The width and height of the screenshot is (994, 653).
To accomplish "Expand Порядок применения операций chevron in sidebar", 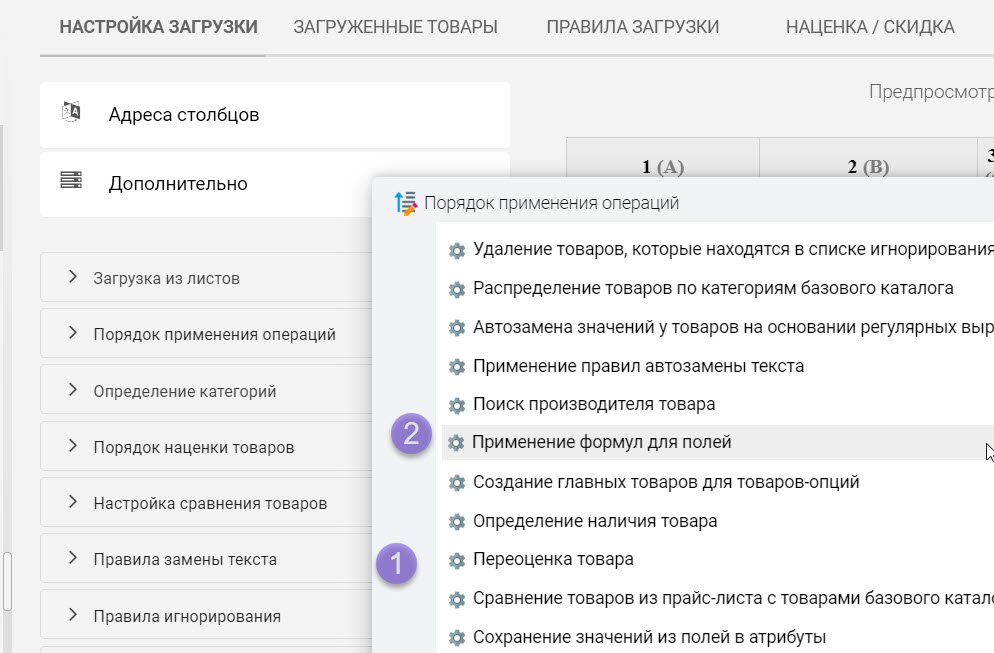I will click(x=73, y=333).
